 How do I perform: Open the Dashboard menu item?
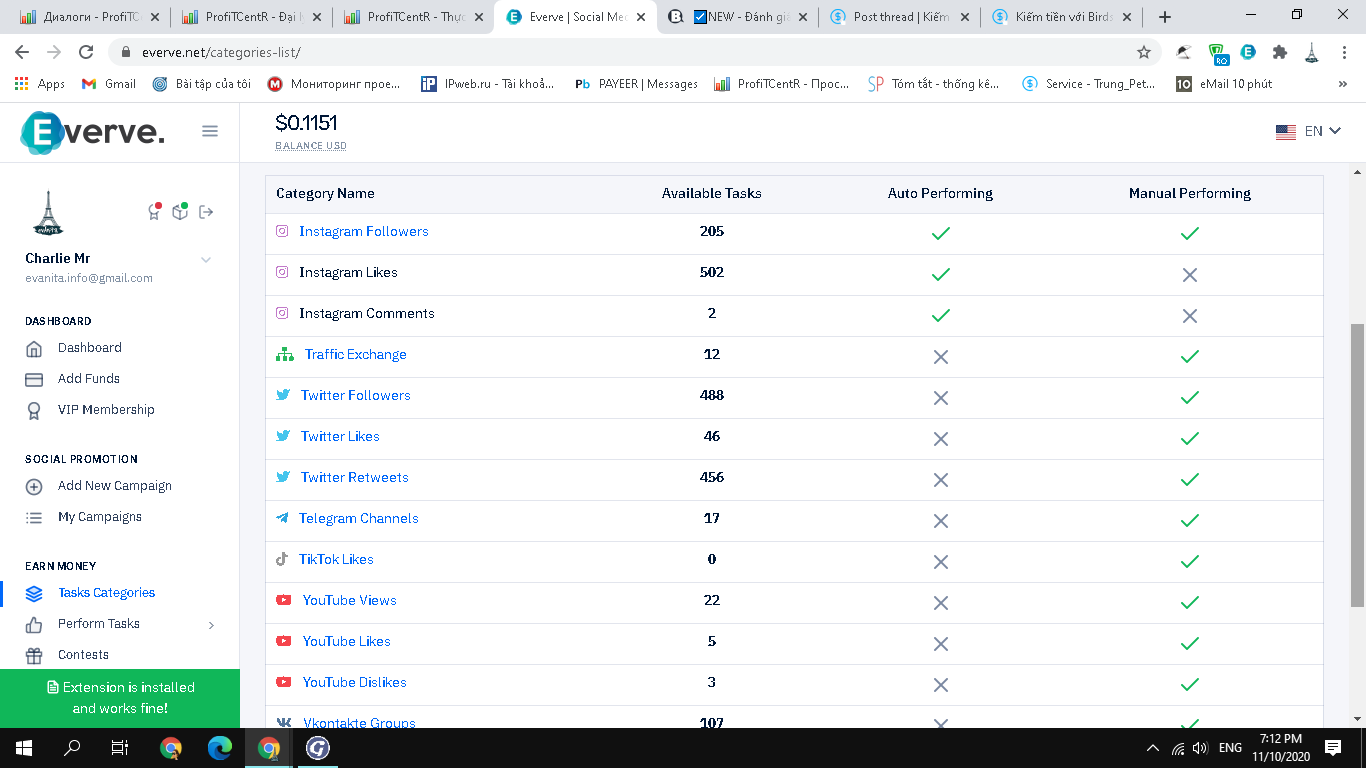pyautogui.click(x=90, y=348)
